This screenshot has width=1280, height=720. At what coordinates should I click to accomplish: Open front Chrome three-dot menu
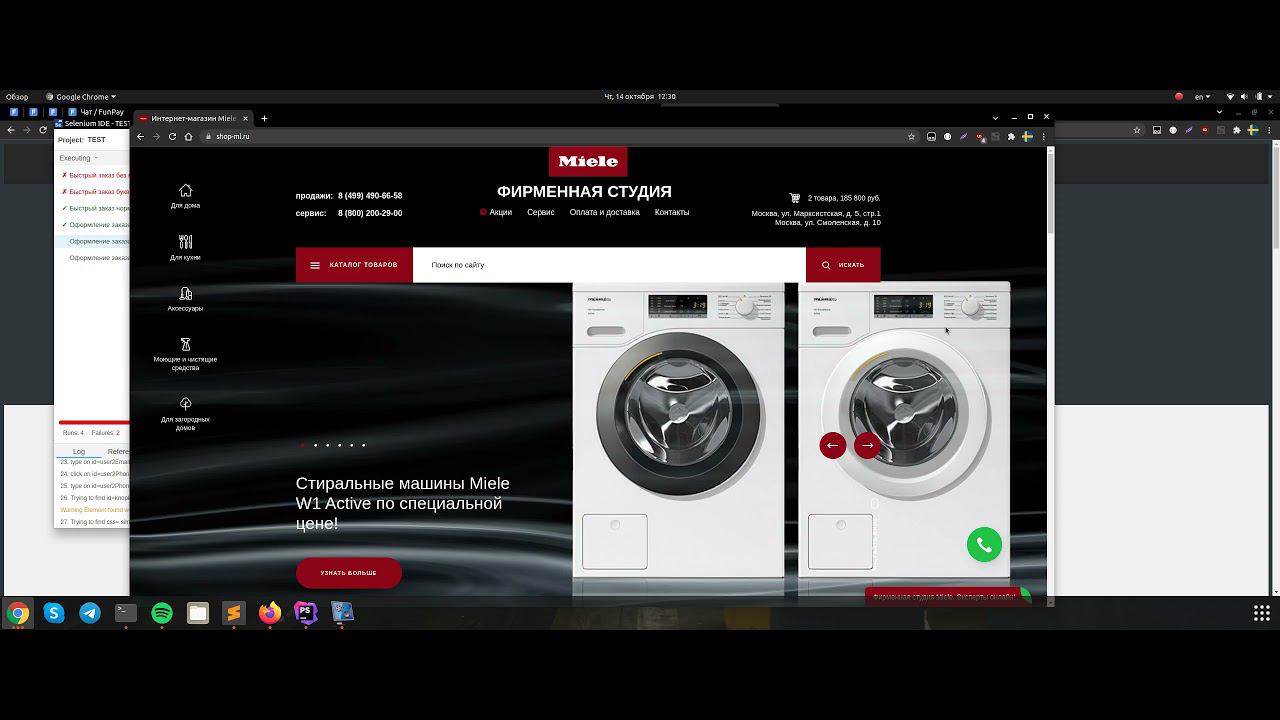tap(1043, 136)
